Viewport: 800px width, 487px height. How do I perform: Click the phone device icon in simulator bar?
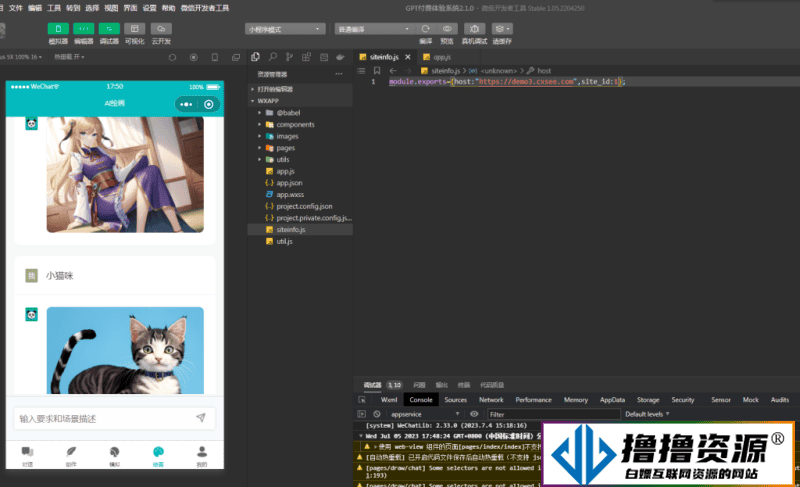215,57
